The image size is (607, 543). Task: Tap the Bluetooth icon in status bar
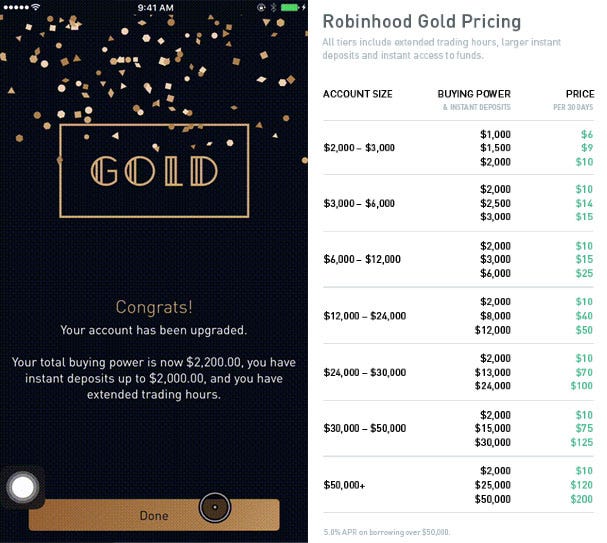tap(273, 7)
